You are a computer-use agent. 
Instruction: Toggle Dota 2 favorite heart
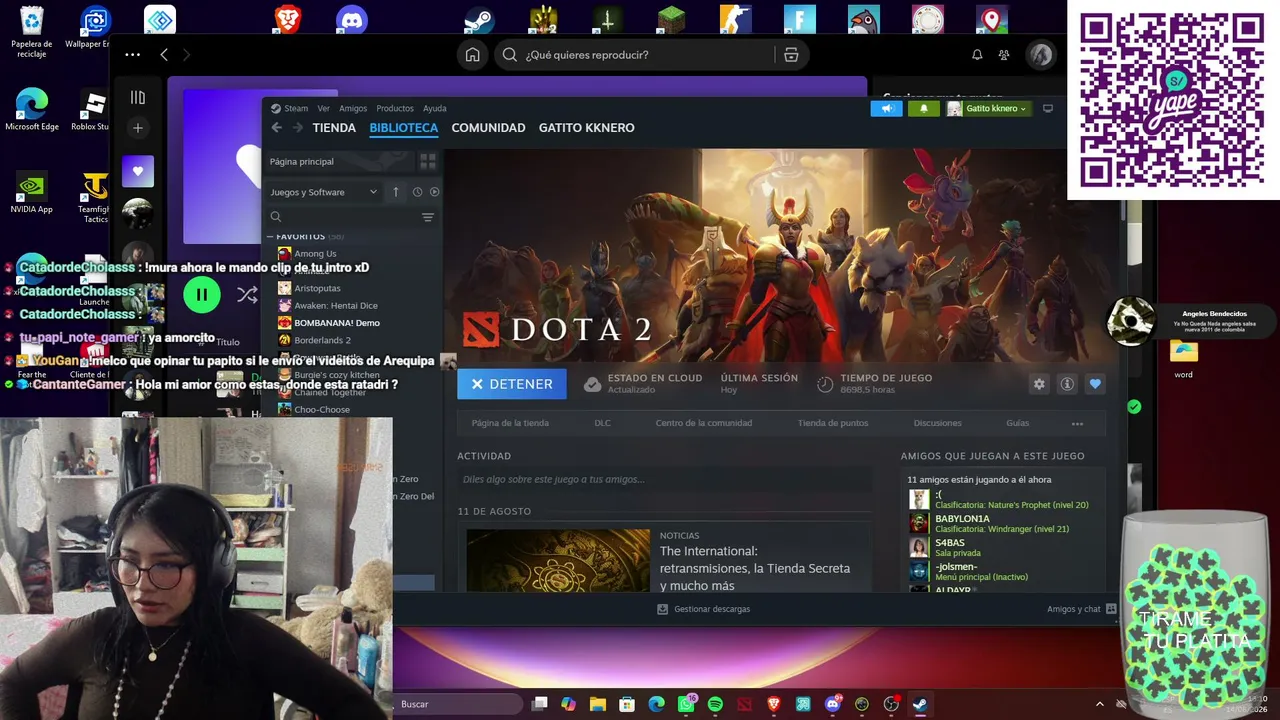1095,384
